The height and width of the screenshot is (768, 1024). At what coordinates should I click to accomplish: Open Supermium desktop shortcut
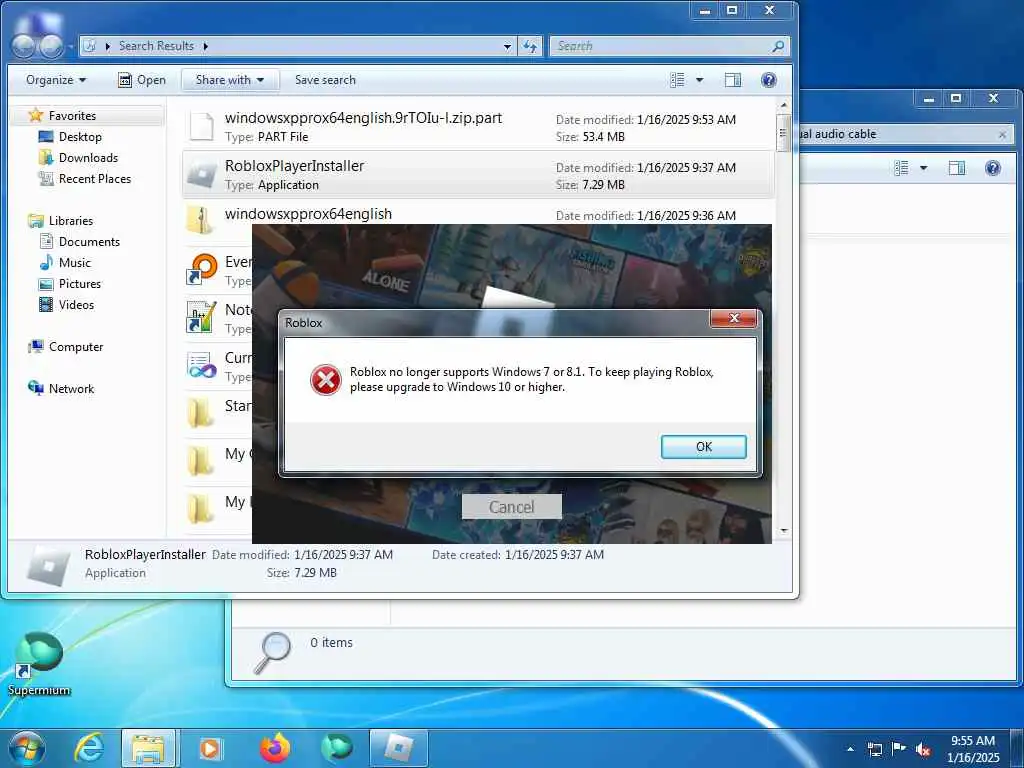tap(39, 663)
